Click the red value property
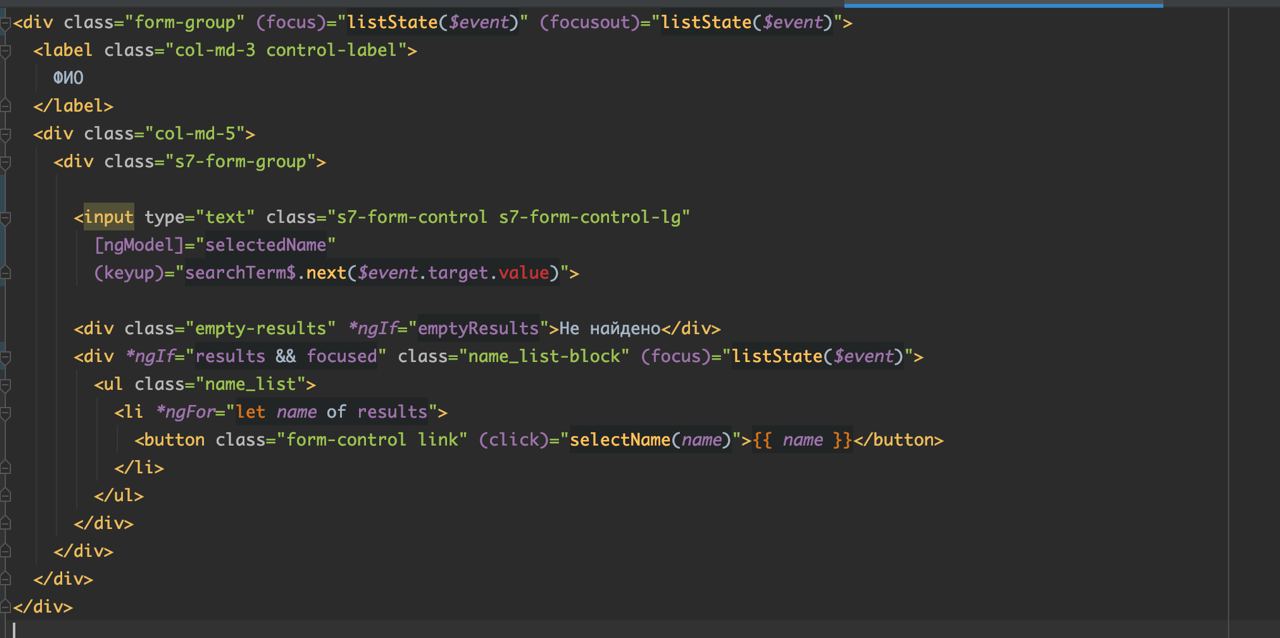 click(x=524, y=272)
